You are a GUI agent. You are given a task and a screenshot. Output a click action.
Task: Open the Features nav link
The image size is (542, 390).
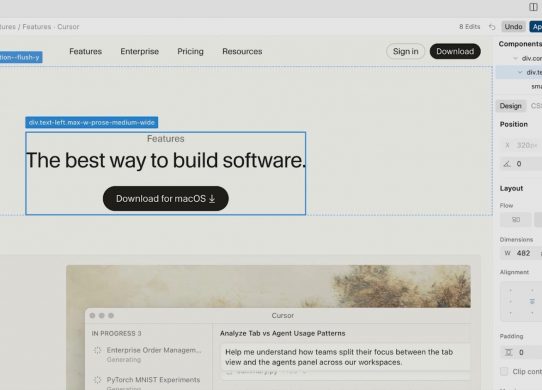coord(85,52)
